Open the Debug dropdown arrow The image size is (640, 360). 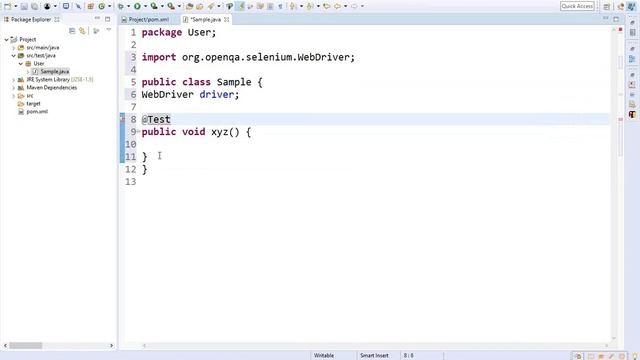[128, 6]
